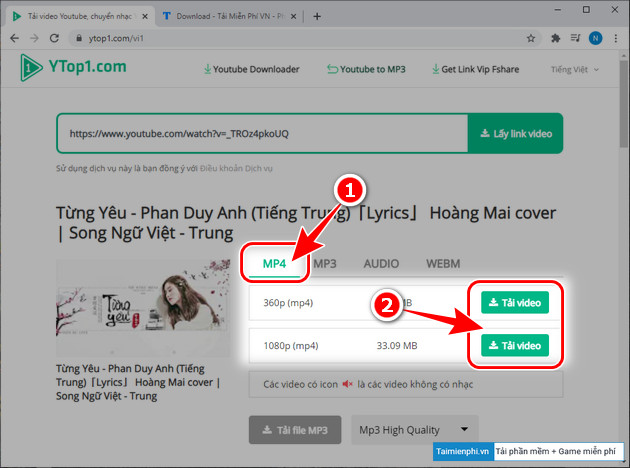Open the Youtube to MP3 nav link

[366, 69]
